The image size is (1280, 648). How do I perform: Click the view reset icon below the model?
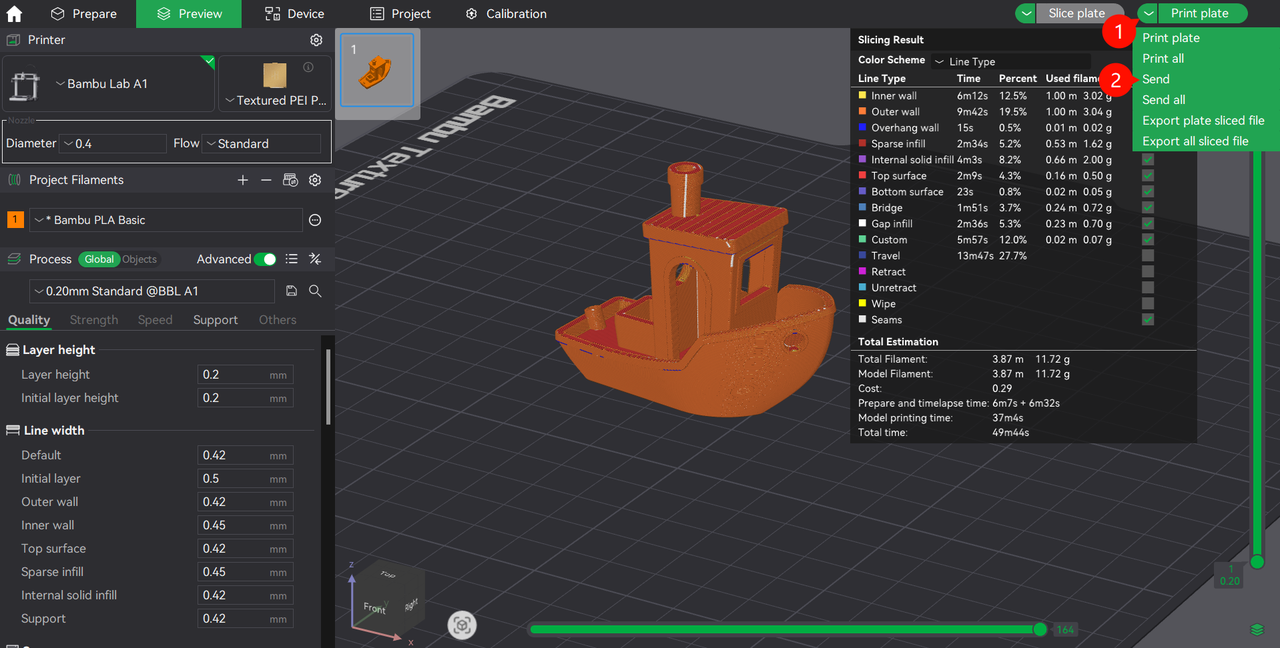[x=462, y=625]
